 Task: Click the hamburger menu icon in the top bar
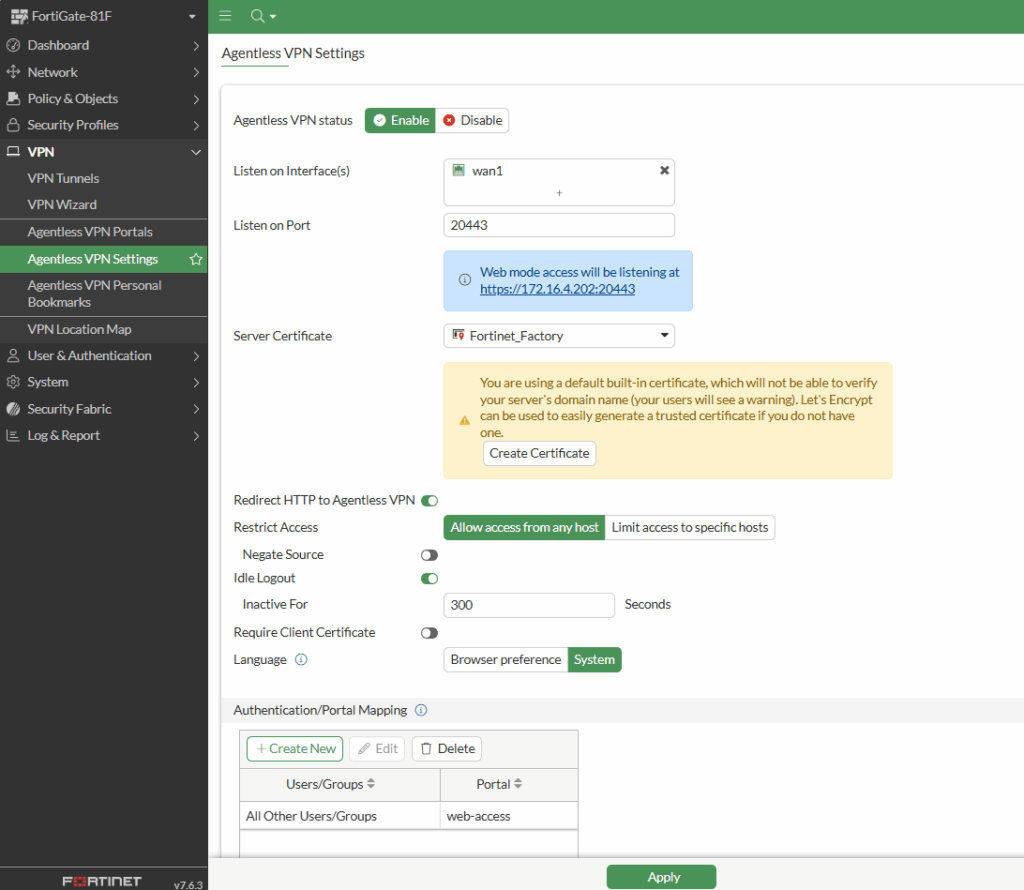click(224, 16)
